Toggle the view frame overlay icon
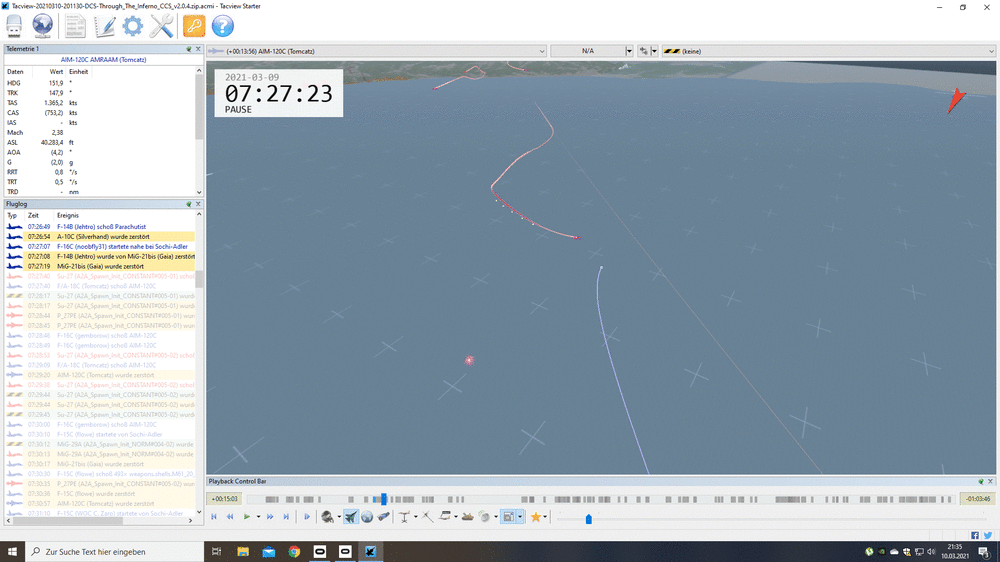Image resolution: width=1000 pixels, height=562 pixels. (x=508, y=517)
